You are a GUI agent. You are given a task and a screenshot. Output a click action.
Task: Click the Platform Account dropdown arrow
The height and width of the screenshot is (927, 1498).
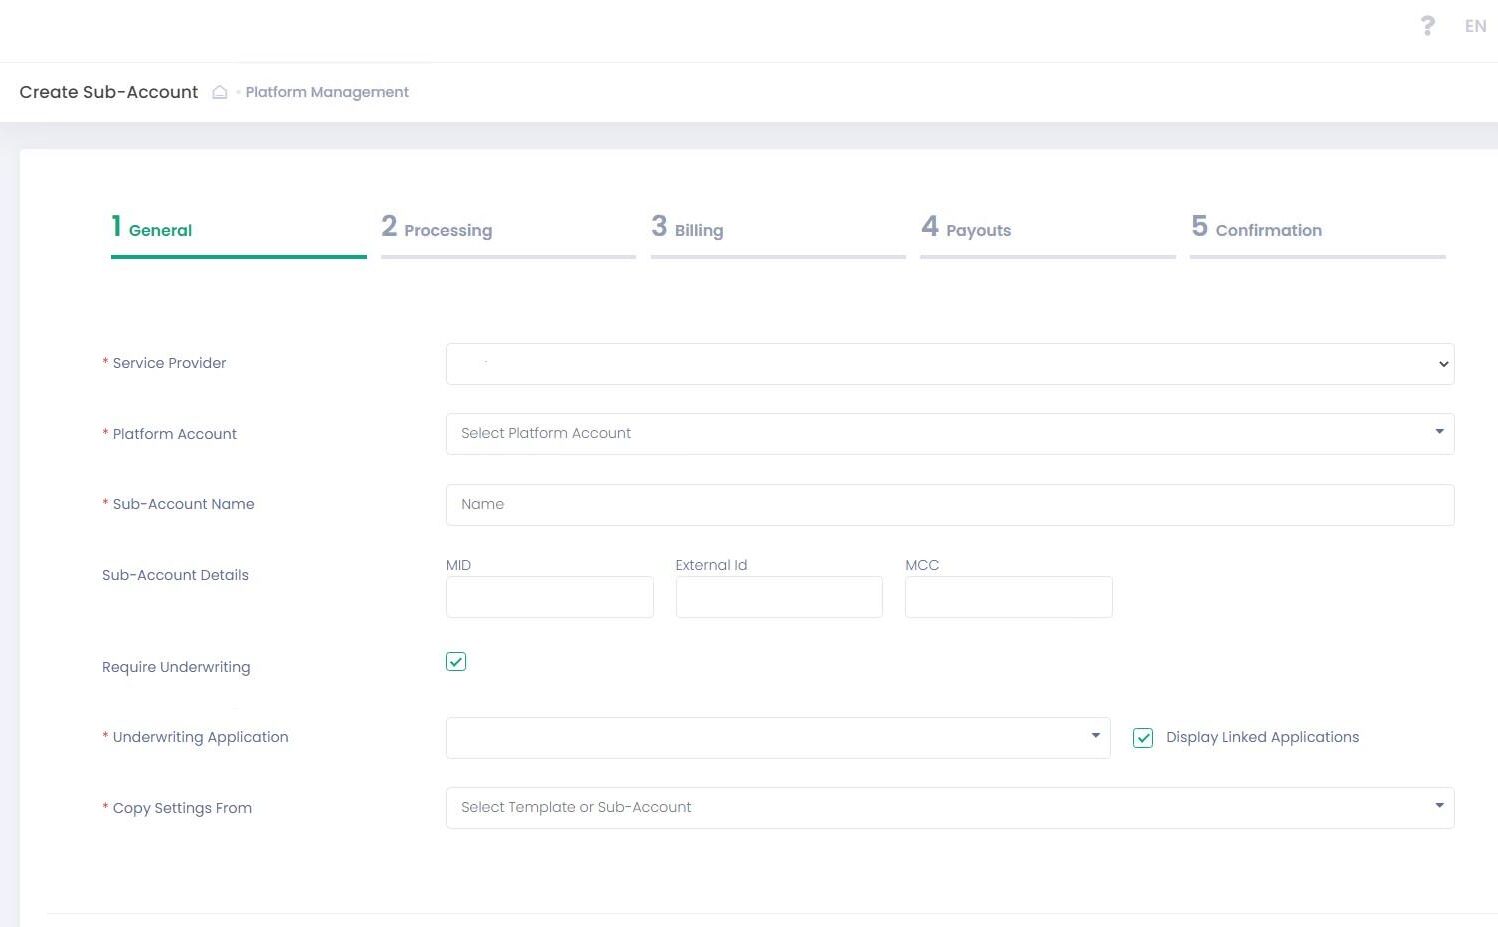(x=1439, y=432)
